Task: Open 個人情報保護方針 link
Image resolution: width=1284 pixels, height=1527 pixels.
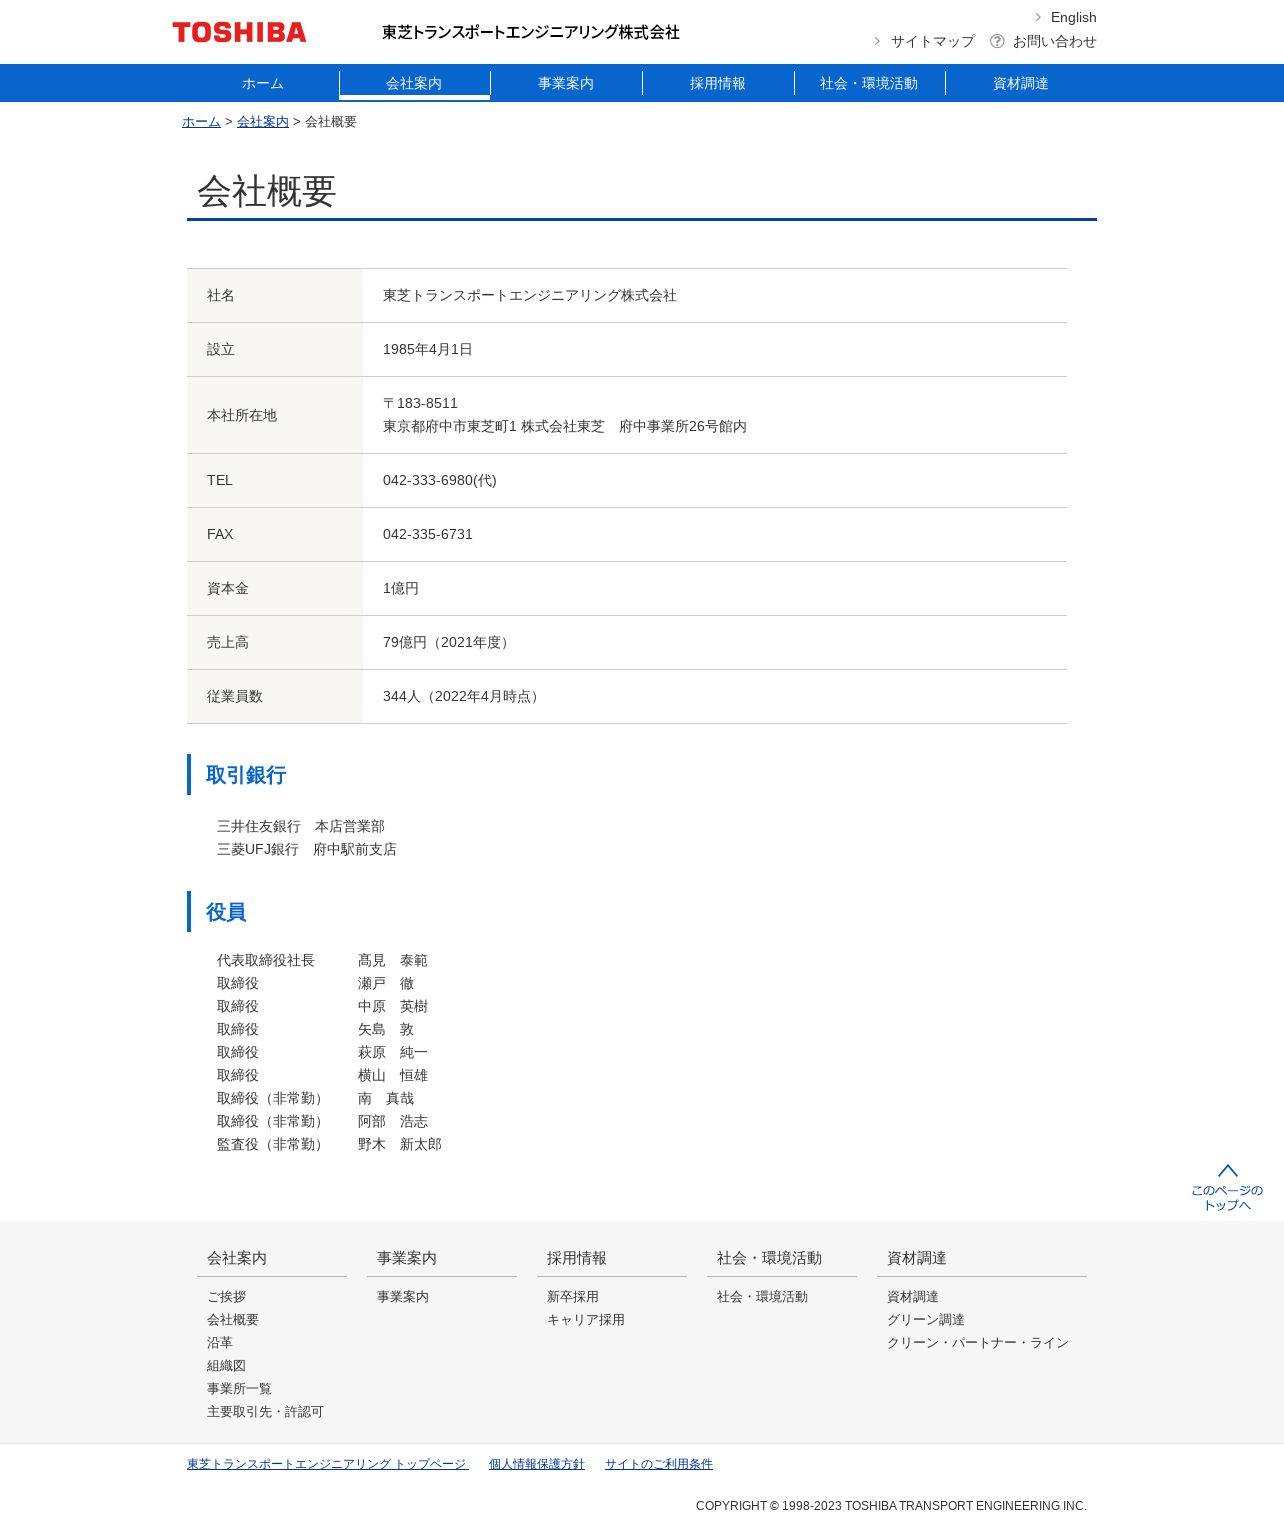Action: pos(537,1464)
